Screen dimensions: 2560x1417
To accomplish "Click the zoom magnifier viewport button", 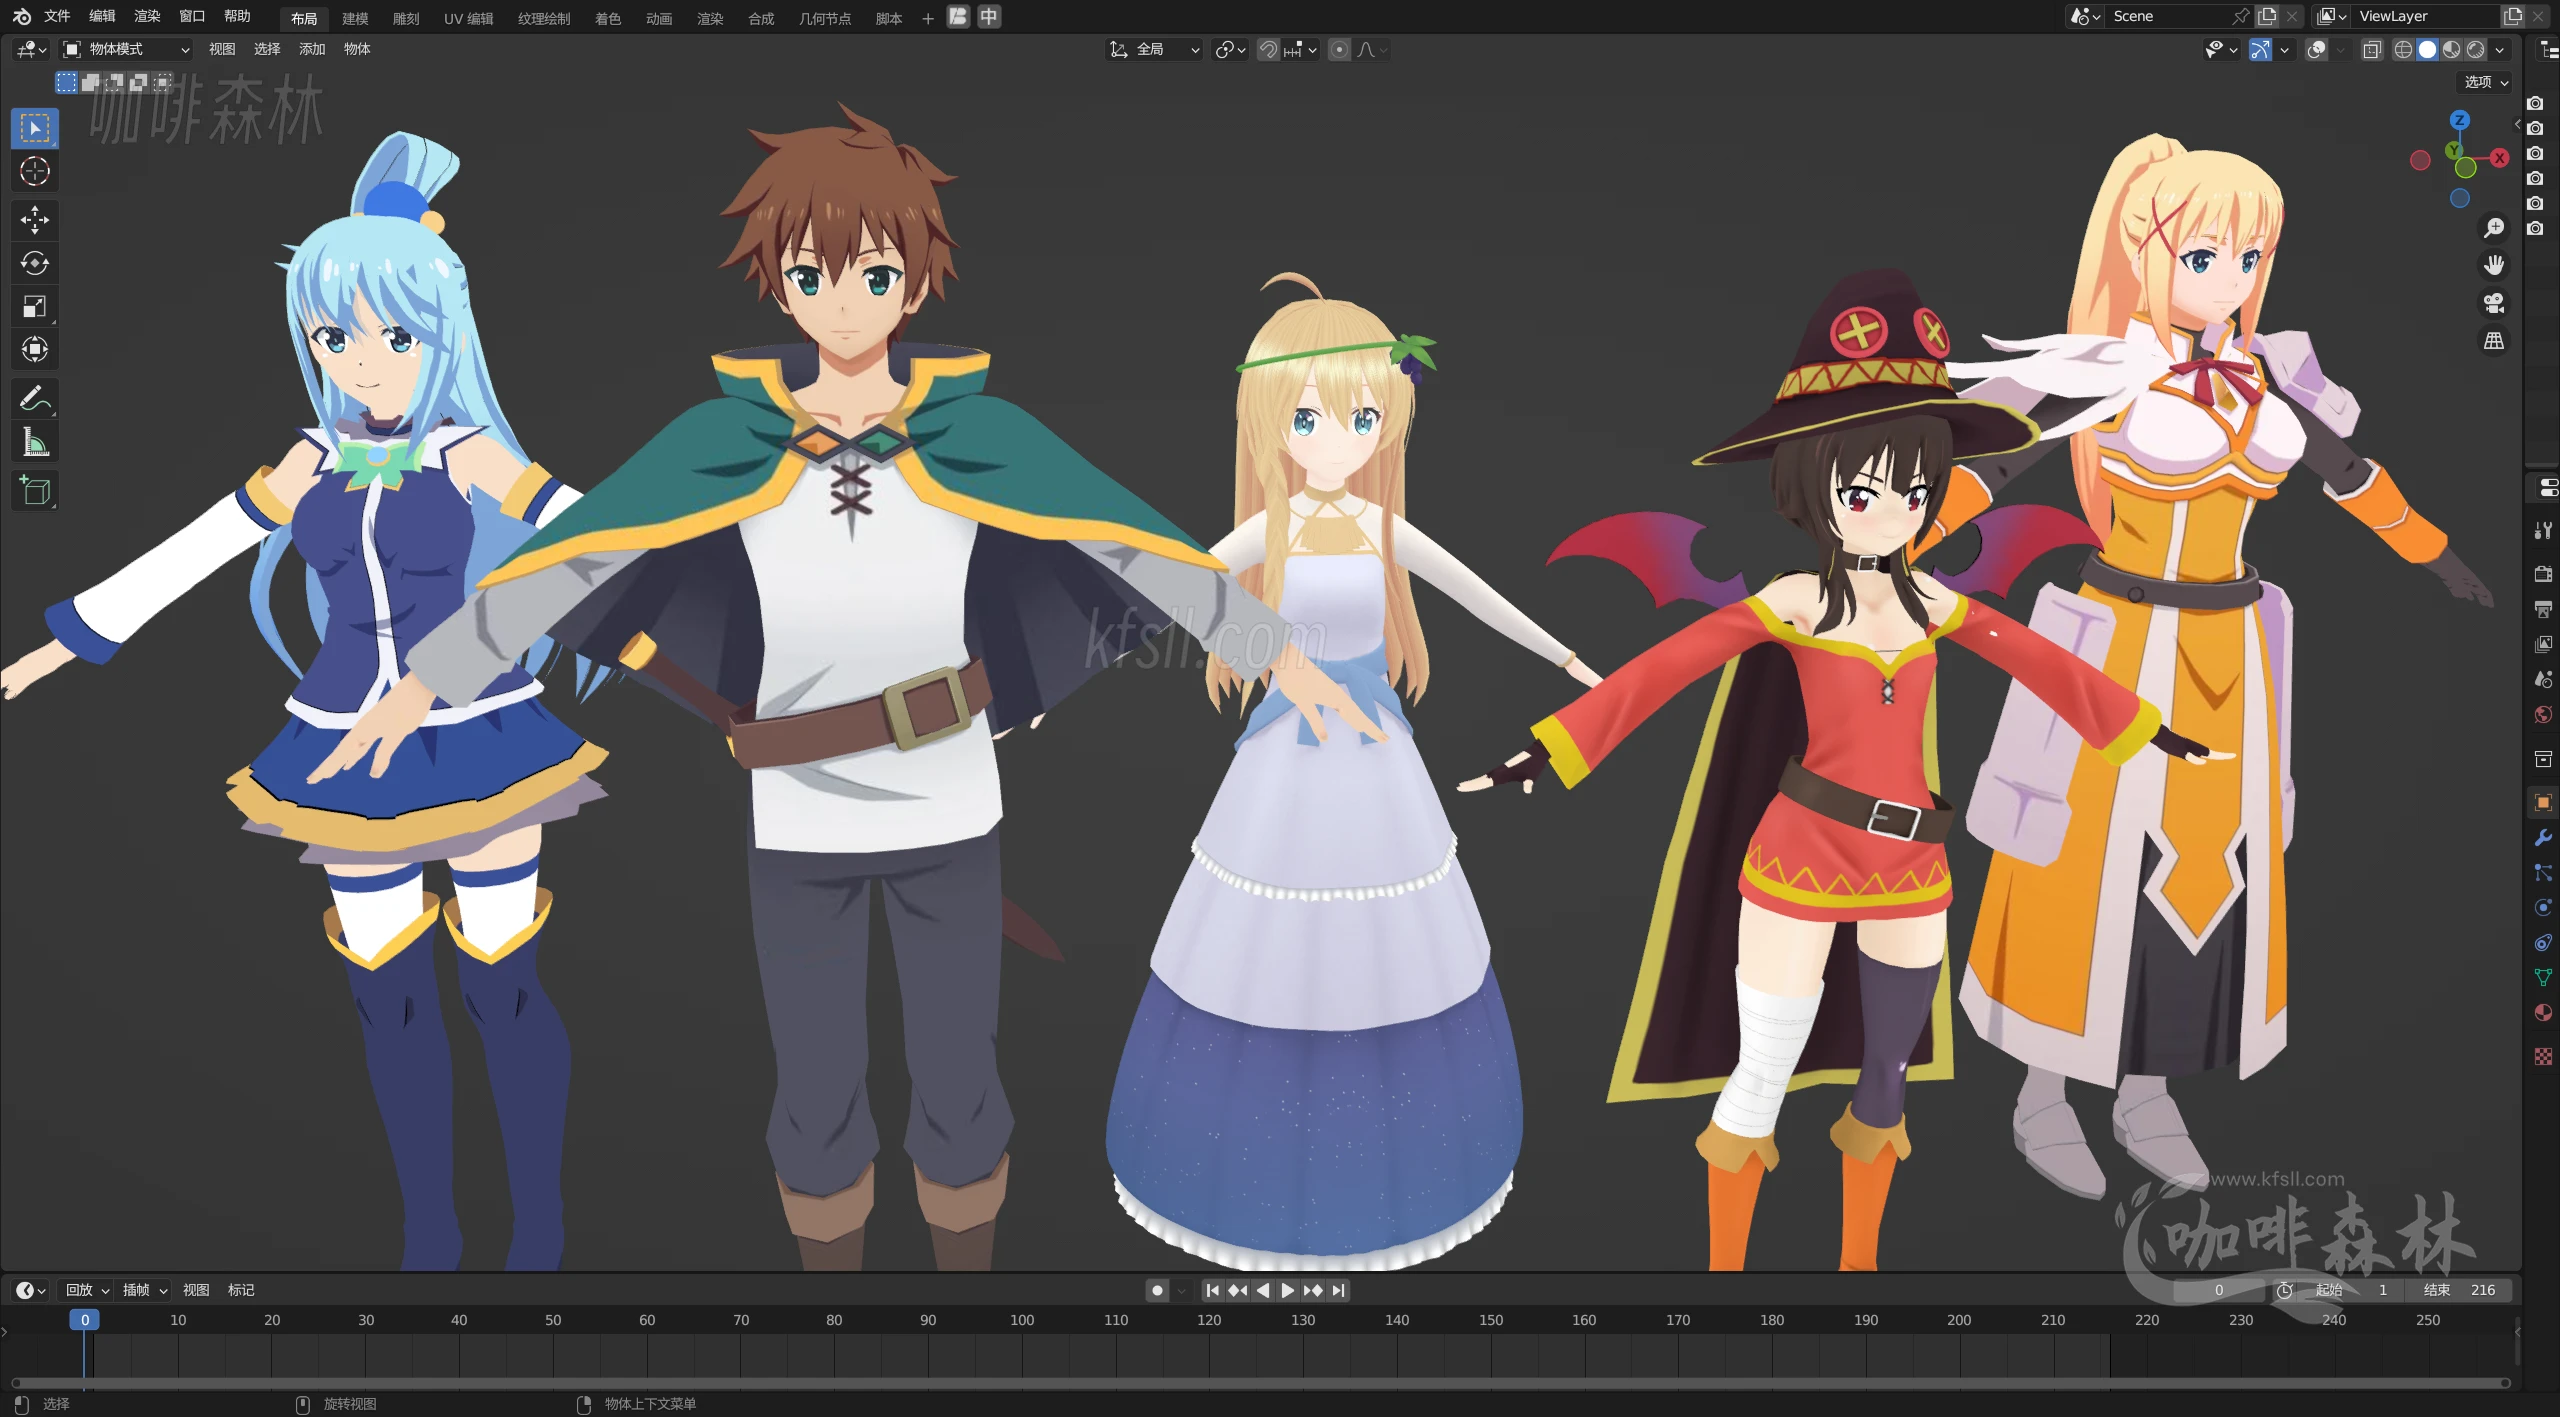I will pyautogui.click(x=2494, y=228).
